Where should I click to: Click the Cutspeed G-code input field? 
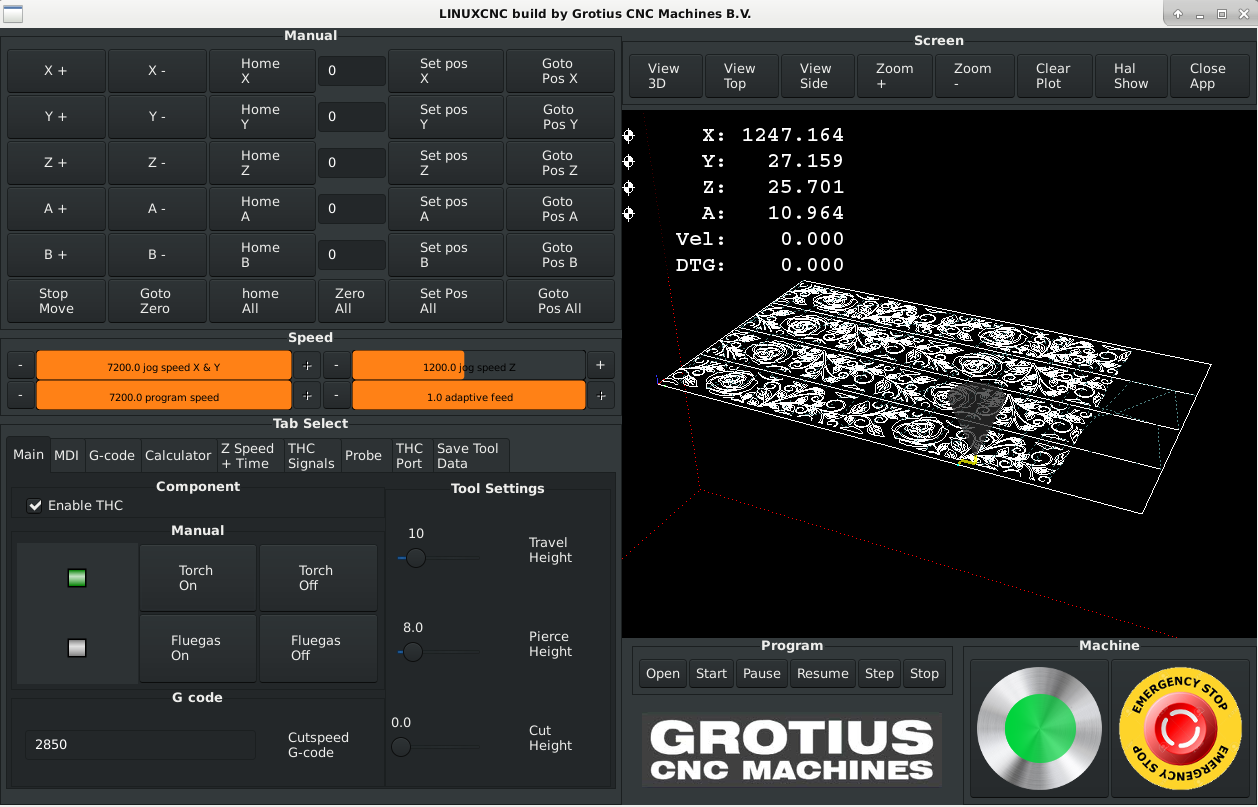pyautogui.click(x=140, y=744)
